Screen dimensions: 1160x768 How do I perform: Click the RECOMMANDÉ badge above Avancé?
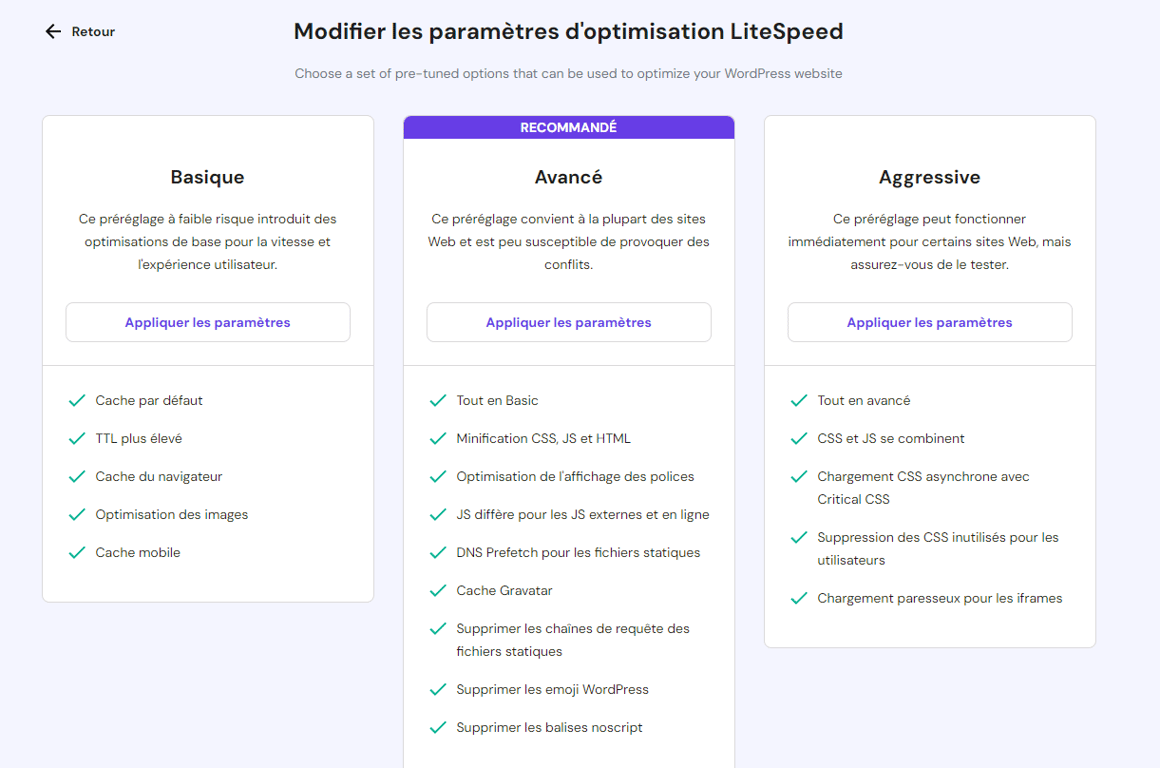tap(568, 126)
